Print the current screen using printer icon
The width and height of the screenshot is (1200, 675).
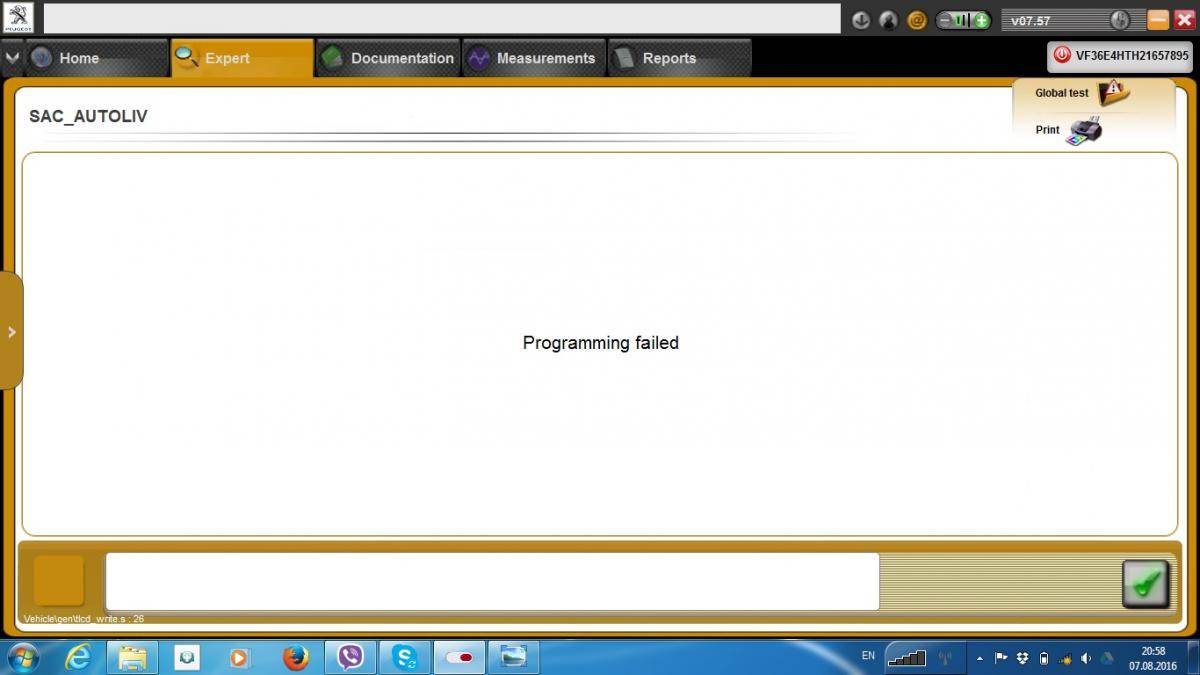click(1084, 131)
